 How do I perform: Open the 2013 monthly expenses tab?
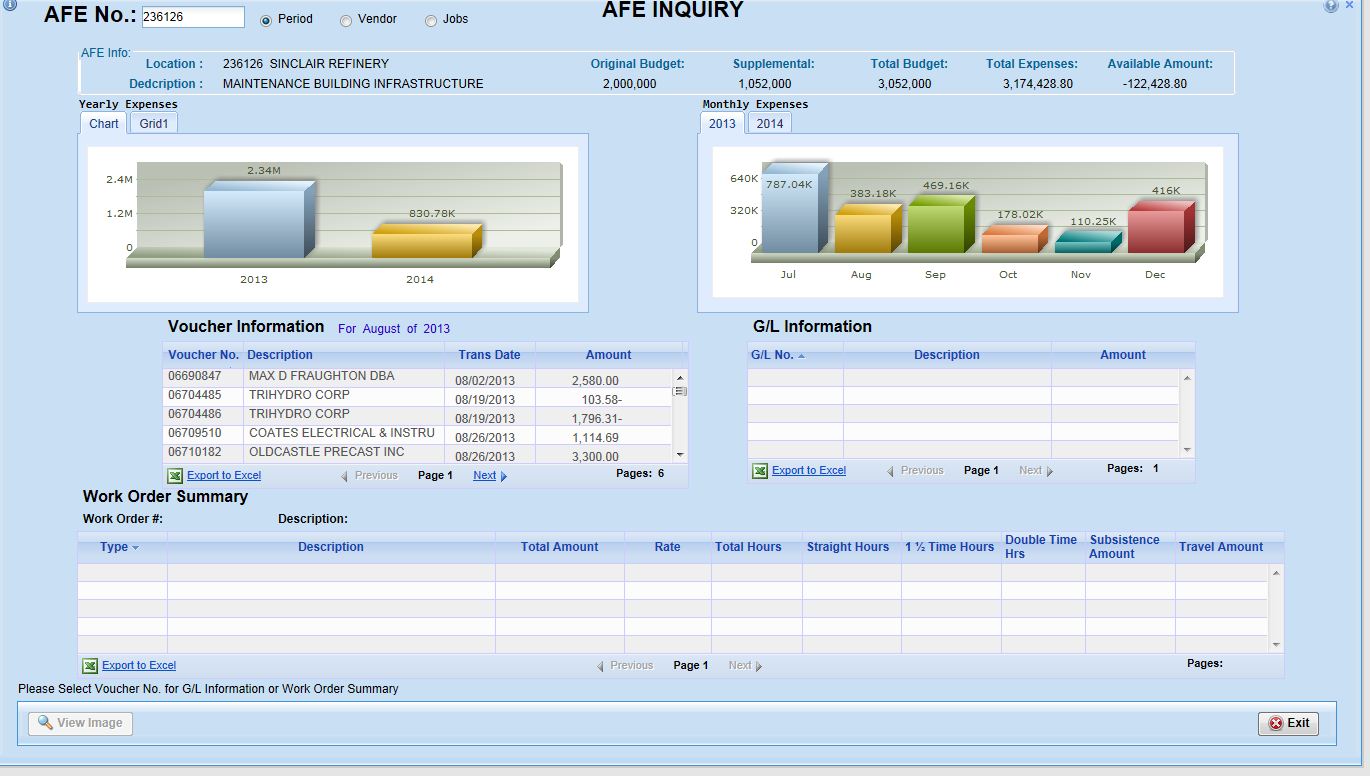pyautogui.click(x=722, y=124)
